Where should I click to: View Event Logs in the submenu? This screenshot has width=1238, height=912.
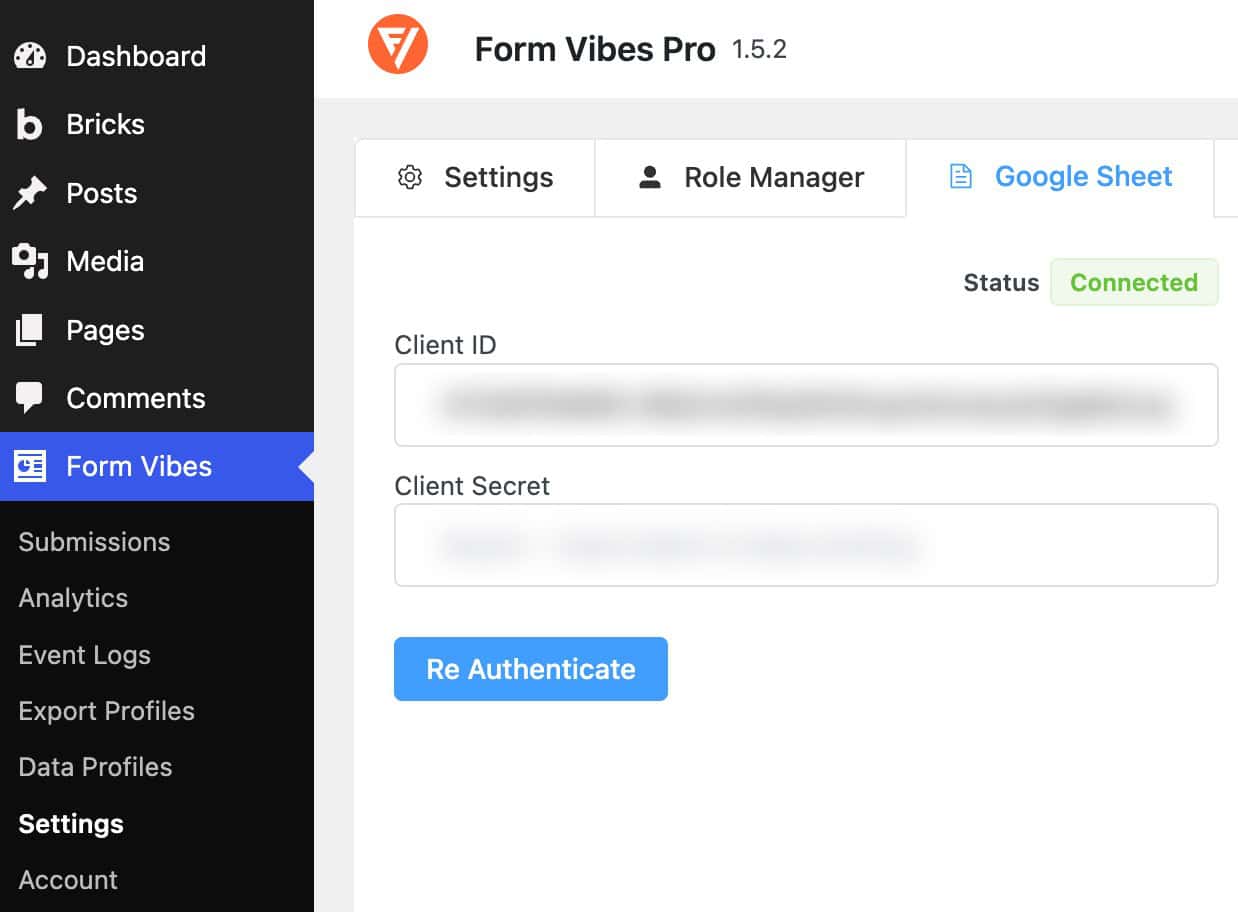pos(84,655)
